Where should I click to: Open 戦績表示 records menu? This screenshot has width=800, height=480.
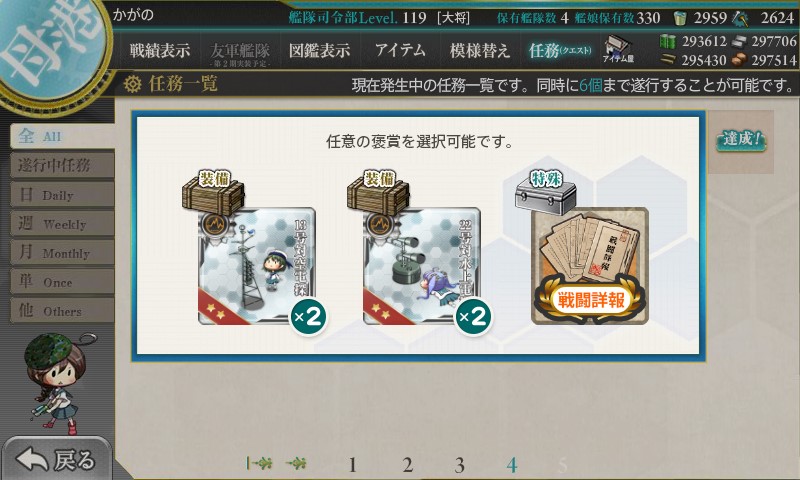click(160, 50)
